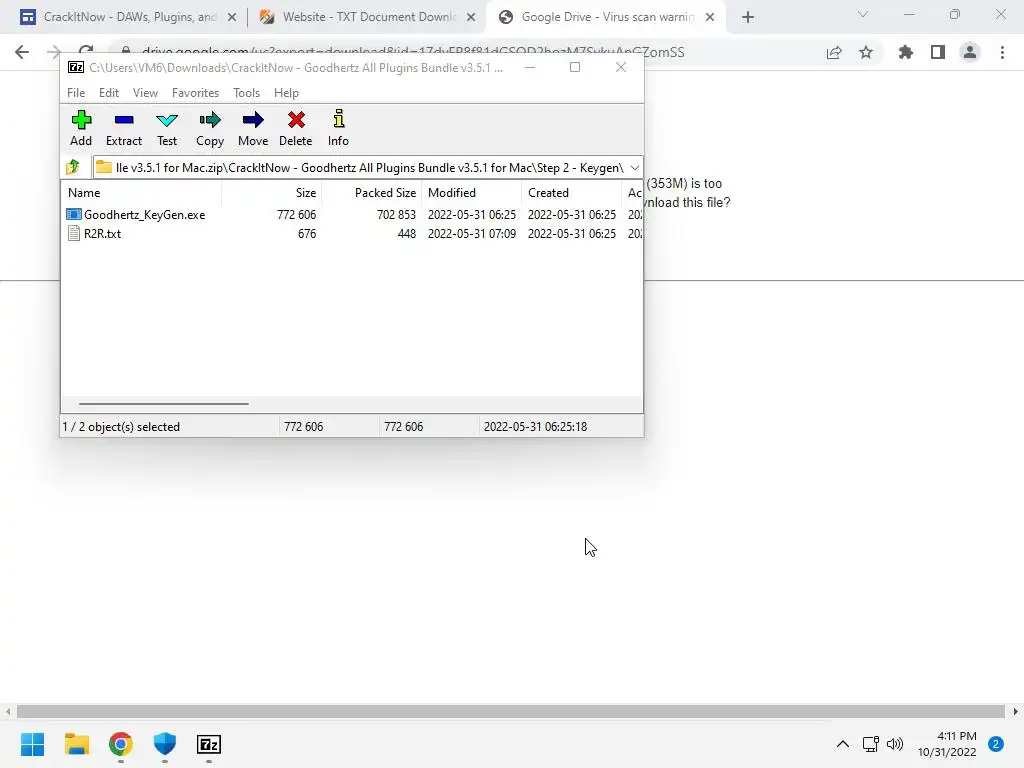Click the 772 606 size of Goodhertz_KeyGen.exe
Screen dimensions: 1024x768
tap(296, 214)
